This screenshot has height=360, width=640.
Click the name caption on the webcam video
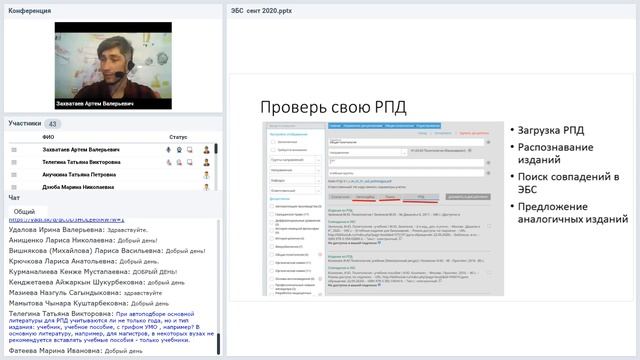(x=95, y=104)
